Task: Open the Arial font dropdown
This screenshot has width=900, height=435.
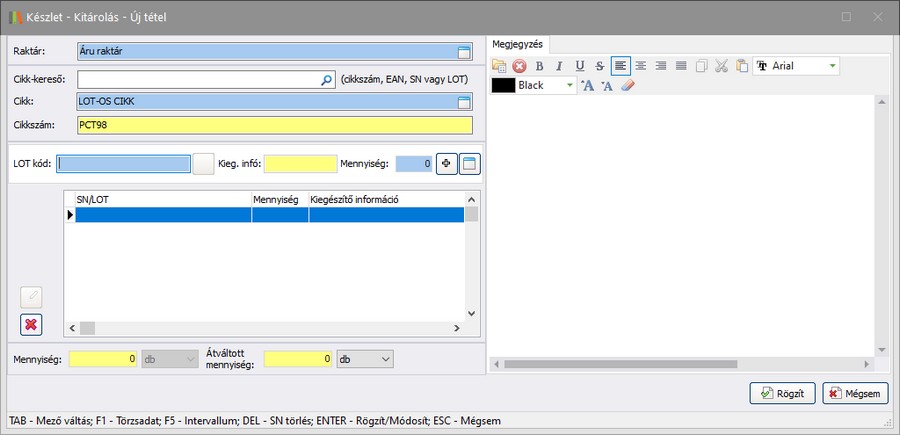Action: coord(832,66)
